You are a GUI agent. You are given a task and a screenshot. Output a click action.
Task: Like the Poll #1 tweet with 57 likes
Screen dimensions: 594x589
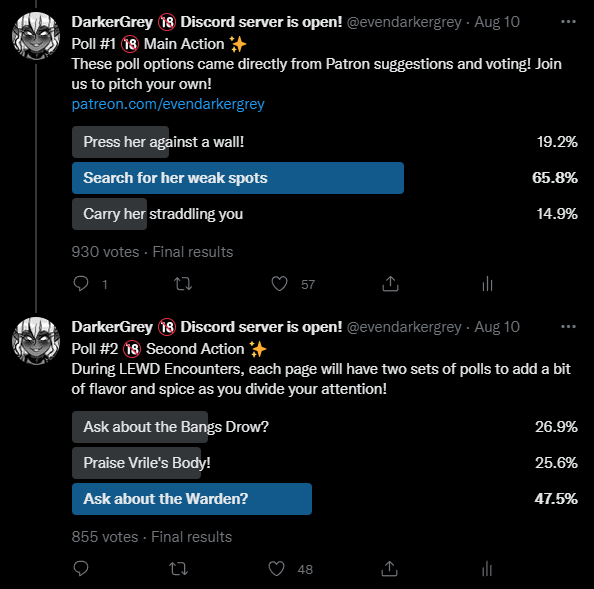click(x=280, y=284)
